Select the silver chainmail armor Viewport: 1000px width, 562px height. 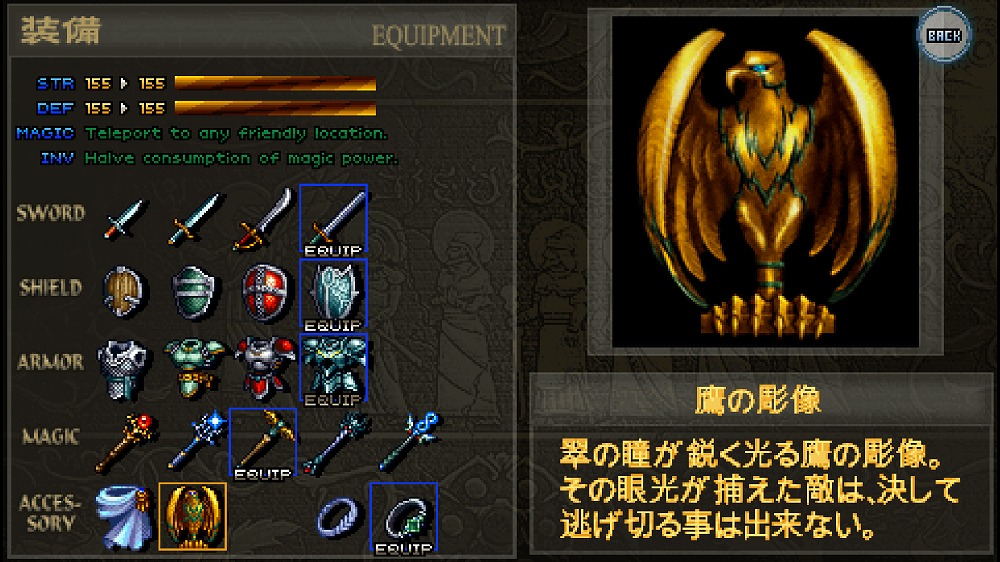122,369
